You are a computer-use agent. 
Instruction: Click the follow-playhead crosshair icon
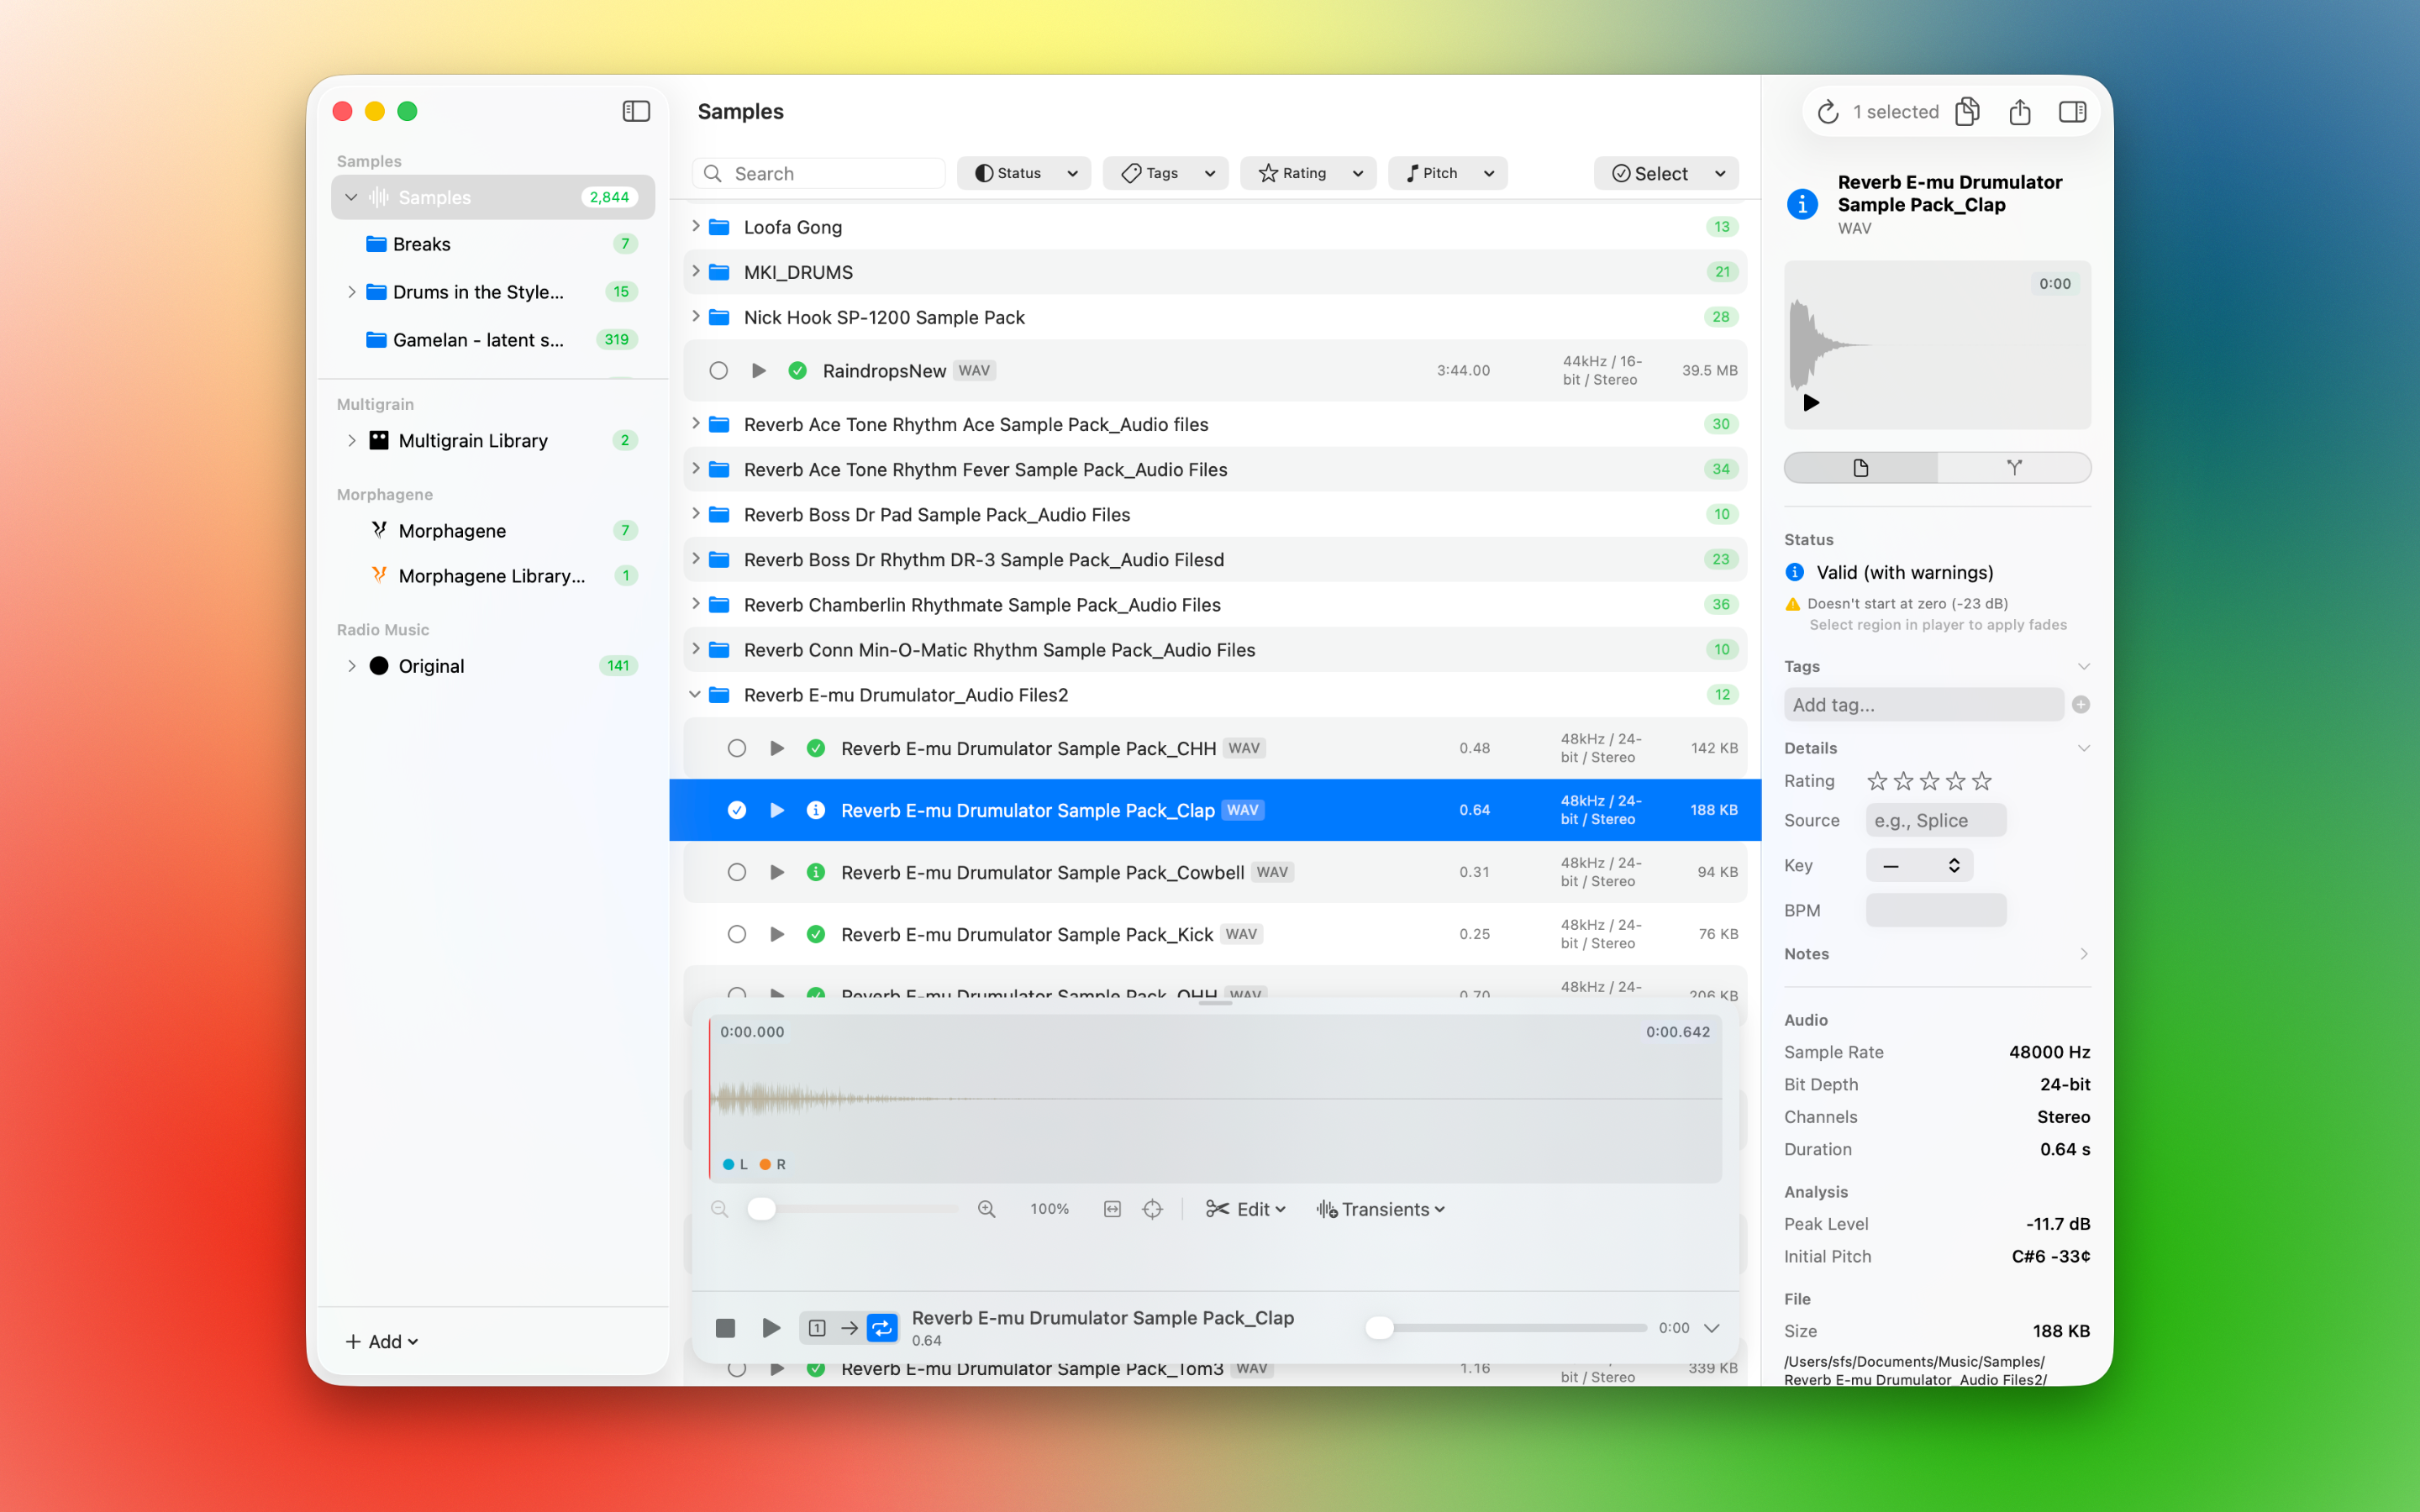click(x=1153, y=1208)
